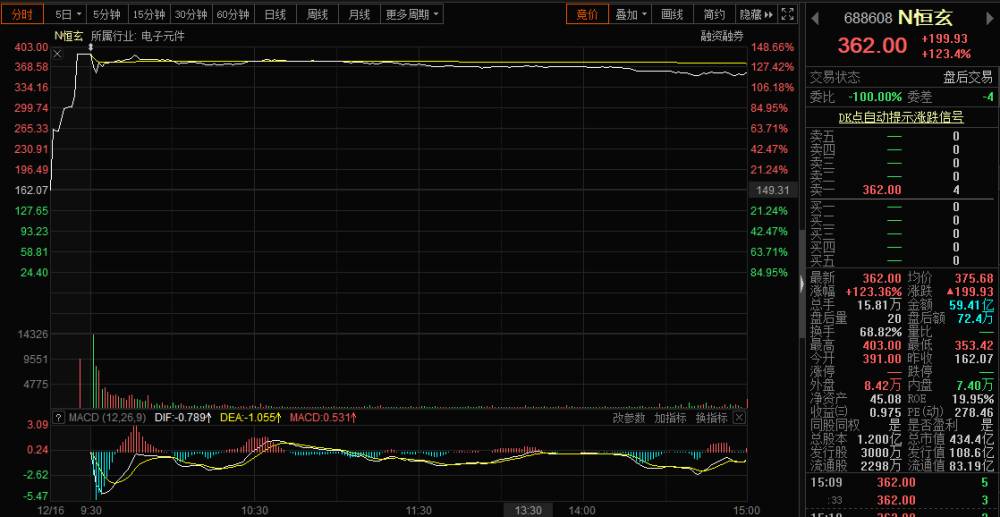Close the chart overlay X box
Viewport: 1000px width, 517px height.
pos(57,54)
